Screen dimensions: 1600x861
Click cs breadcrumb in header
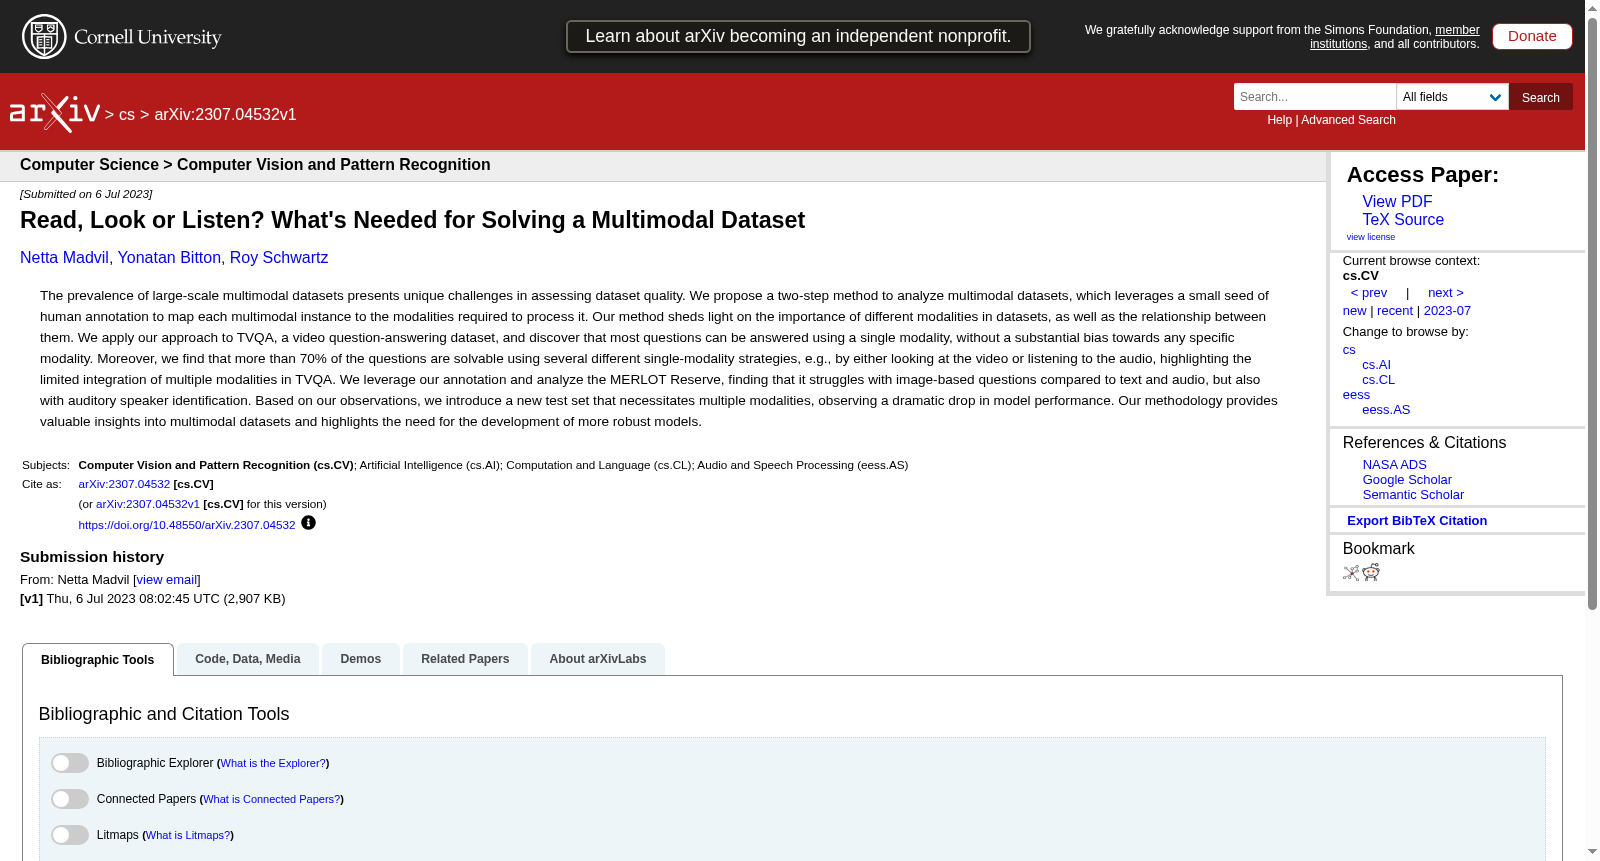pos(127,115)
